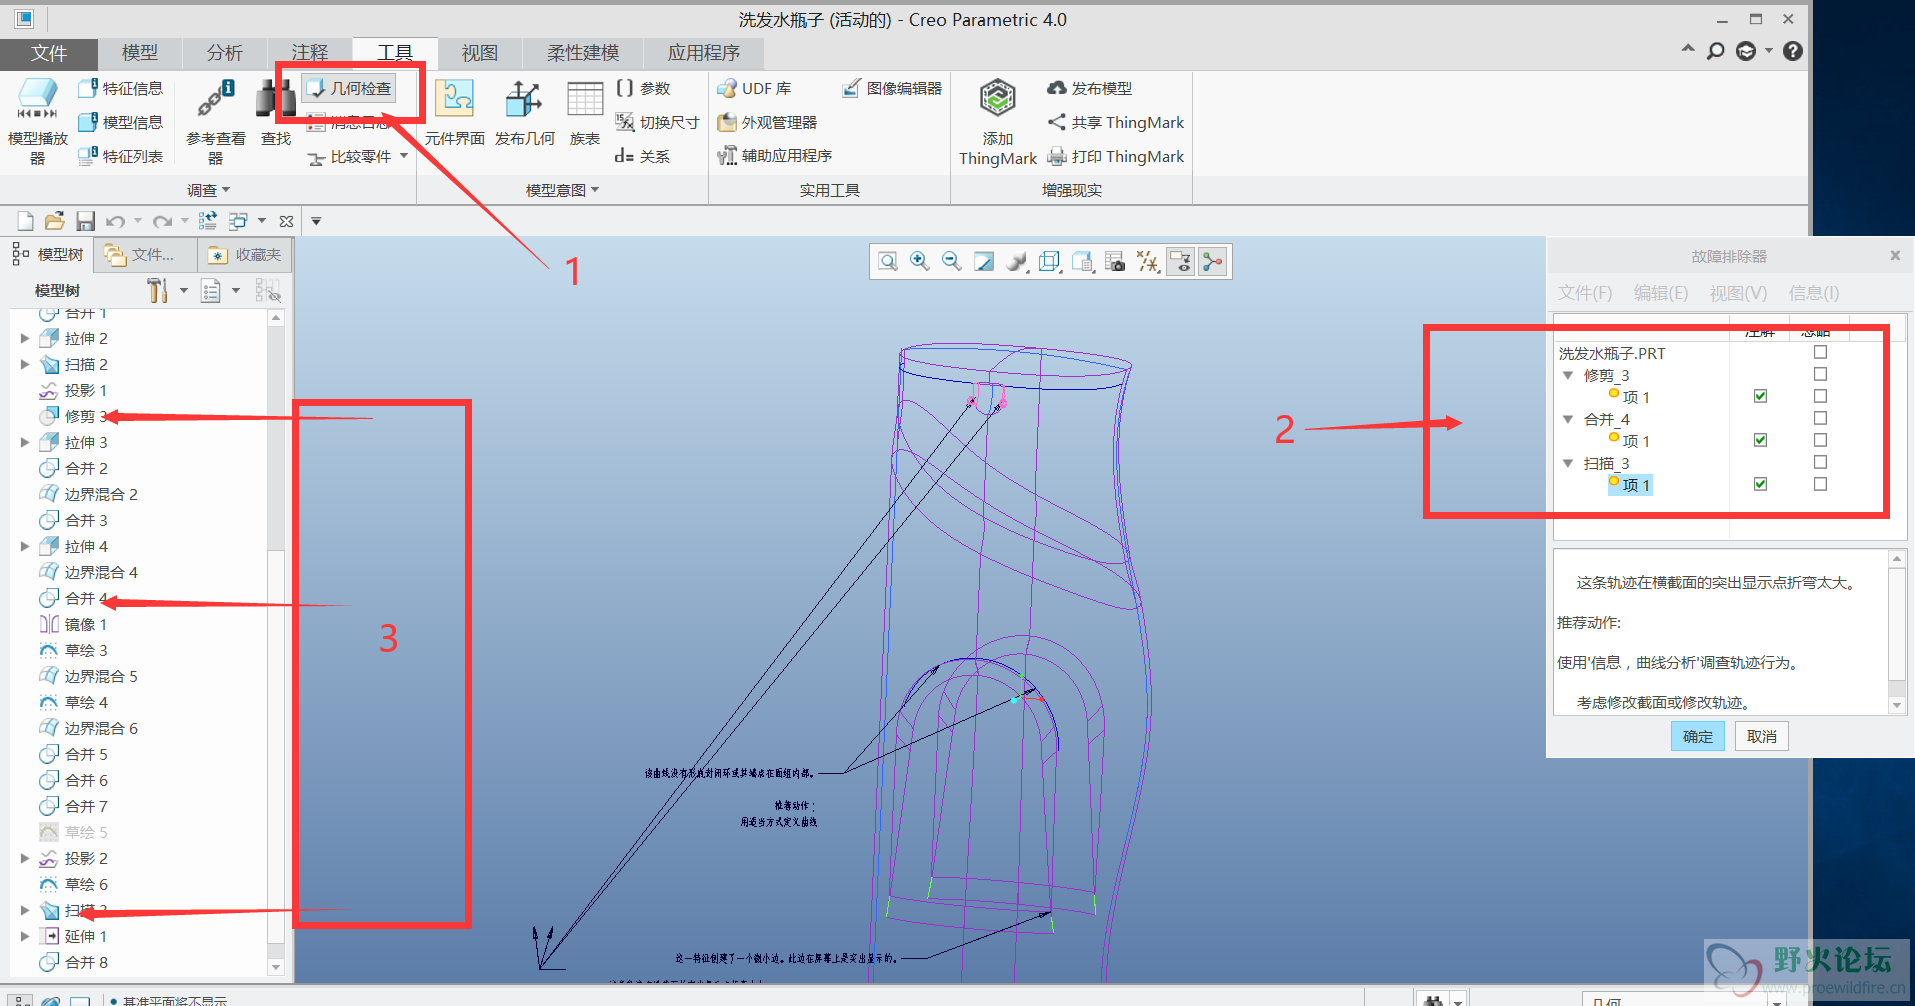The height and width of the screenshot is (1006, 1915).
Task: Launch 图像编辑器 image editor
Action: [x=892, y=88]
